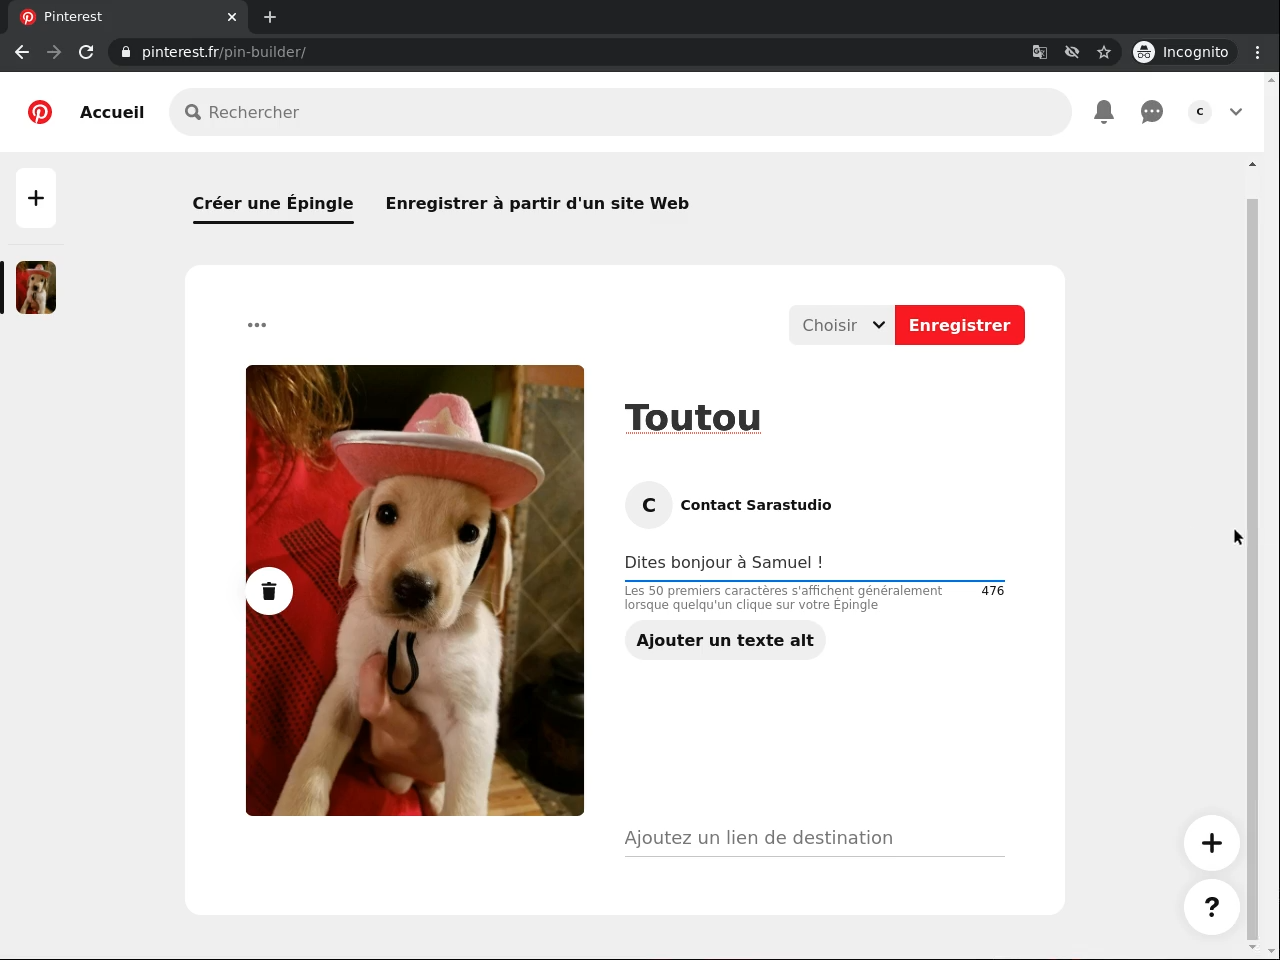Expand the account options chevron
The height and width of the screenshot is (960, 1280).
tap(1236, 112)
